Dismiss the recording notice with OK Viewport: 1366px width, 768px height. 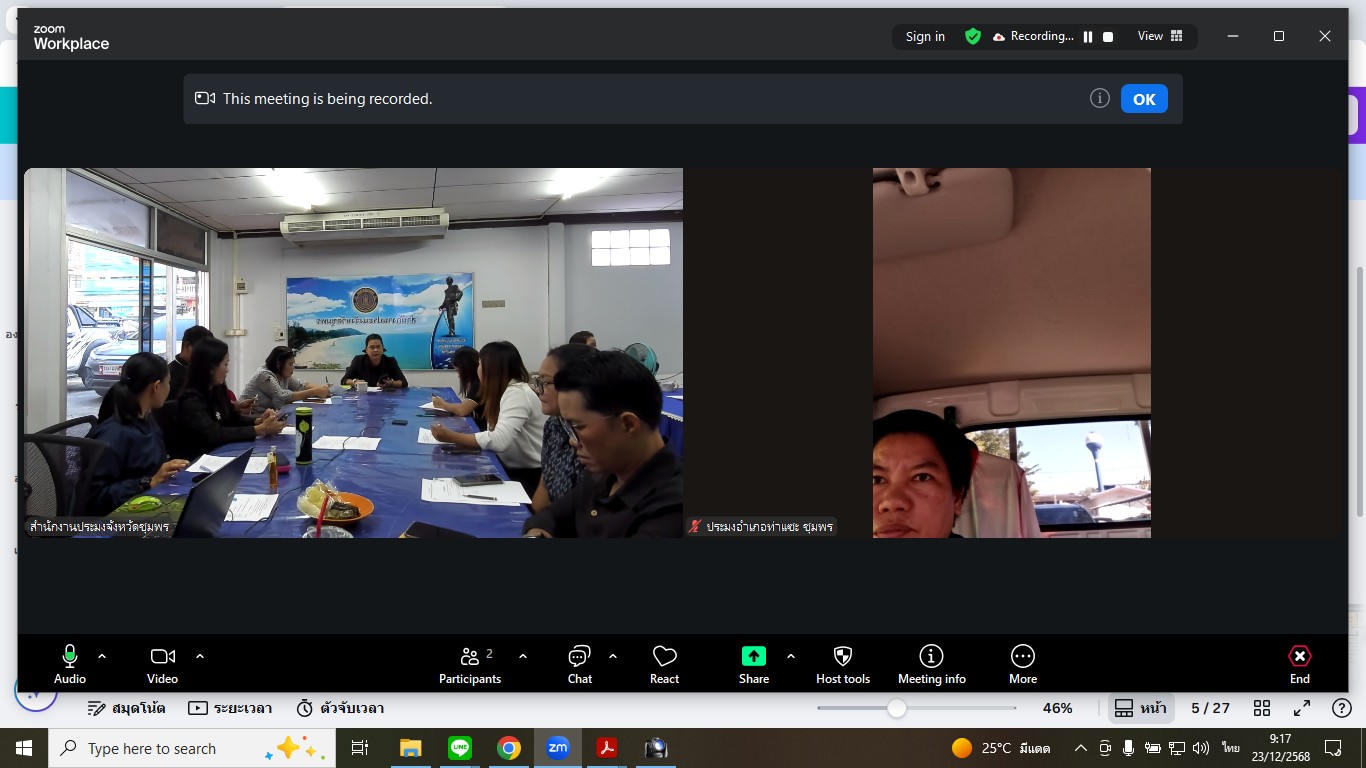(1144, 99)
